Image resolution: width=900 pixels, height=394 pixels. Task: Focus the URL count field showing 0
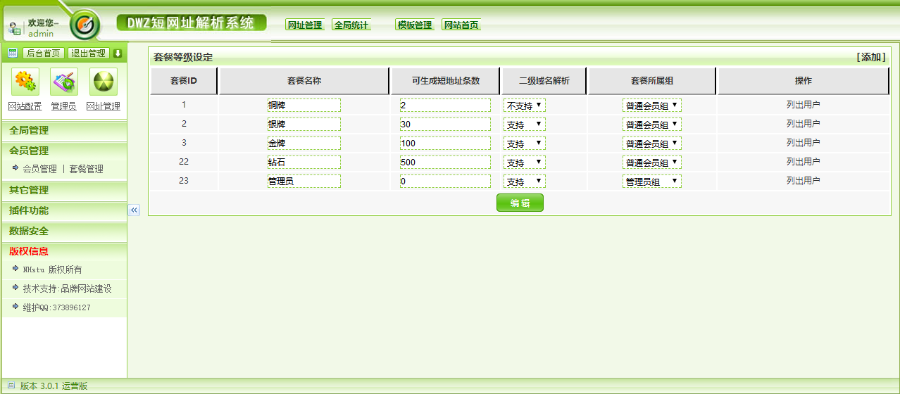[445, 181]
